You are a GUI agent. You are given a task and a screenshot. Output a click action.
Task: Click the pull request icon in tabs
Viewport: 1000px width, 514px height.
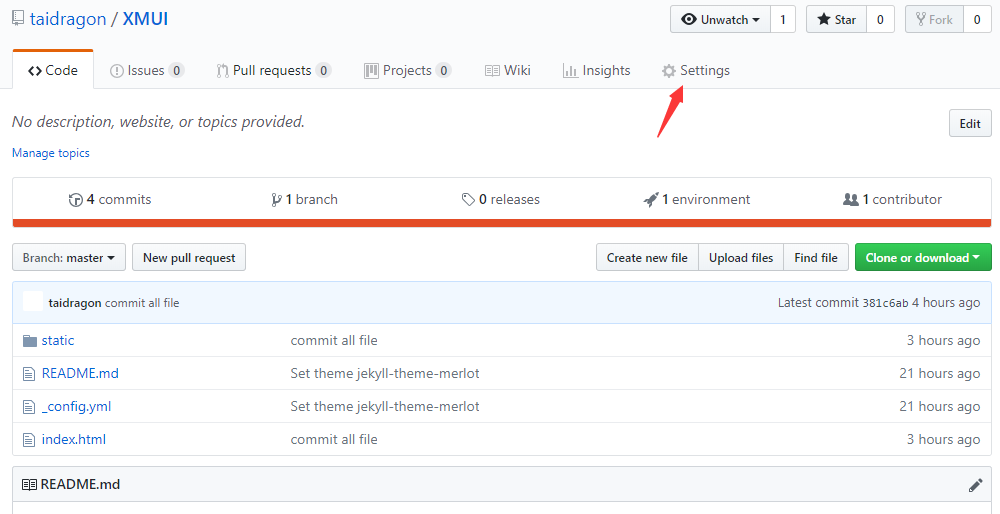[223, 71]
